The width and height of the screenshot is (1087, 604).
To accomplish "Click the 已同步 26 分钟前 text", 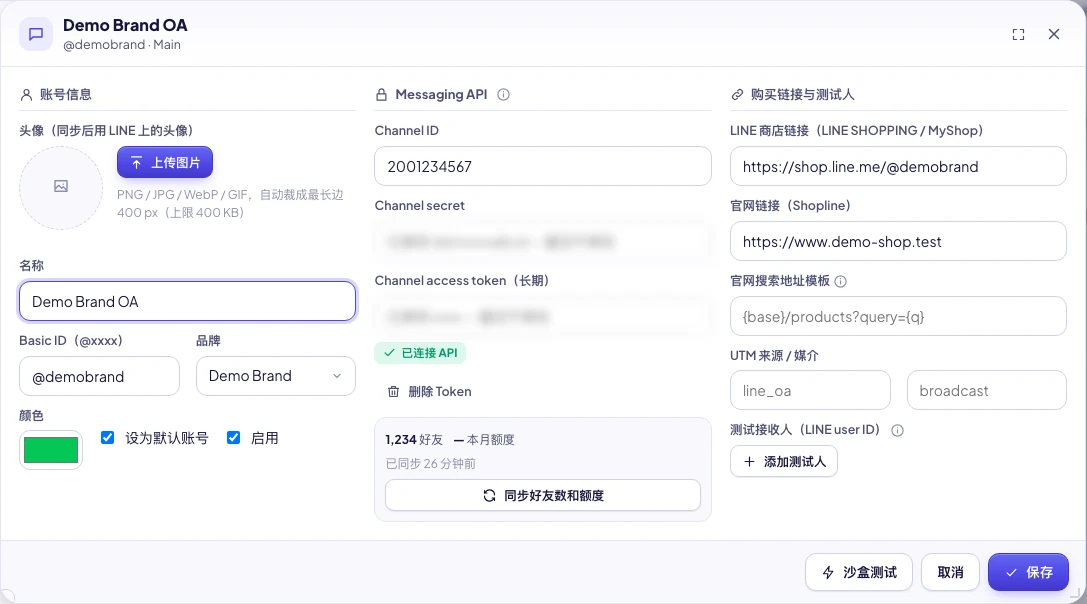I will (x=431, y=463).
